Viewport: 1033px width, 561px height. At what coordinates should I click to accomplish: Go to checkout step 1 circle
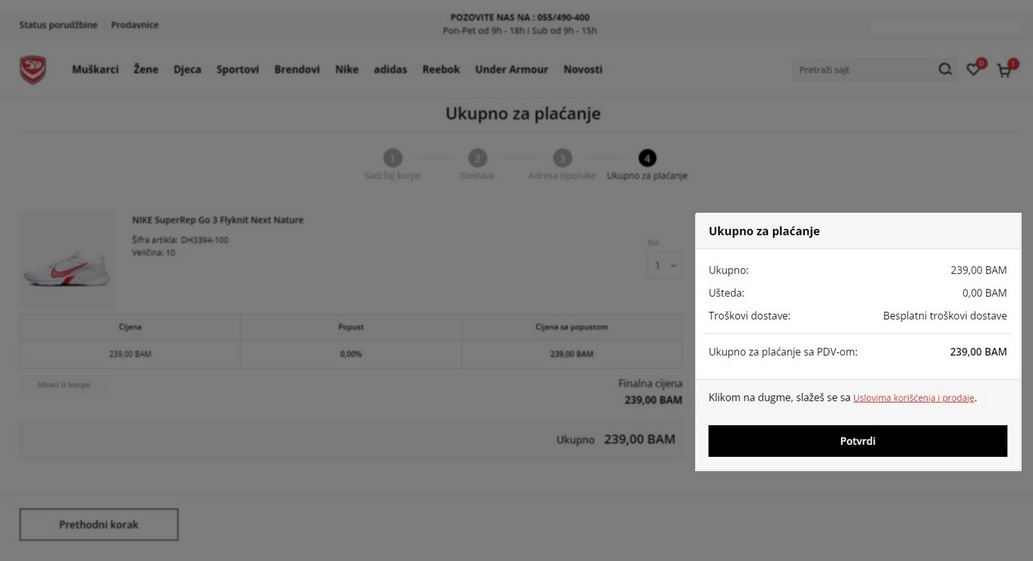click(393, 158)
